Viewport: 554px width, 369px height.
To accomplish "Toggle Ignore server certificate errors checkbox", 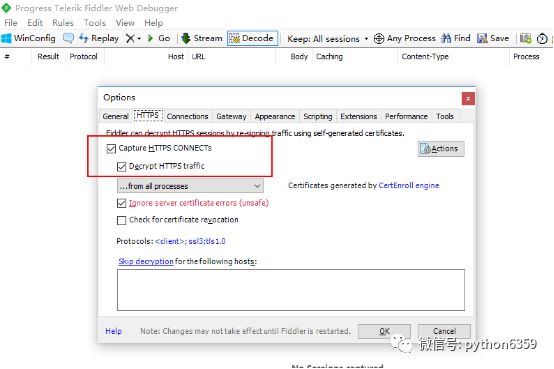I will tap(121, 203).
